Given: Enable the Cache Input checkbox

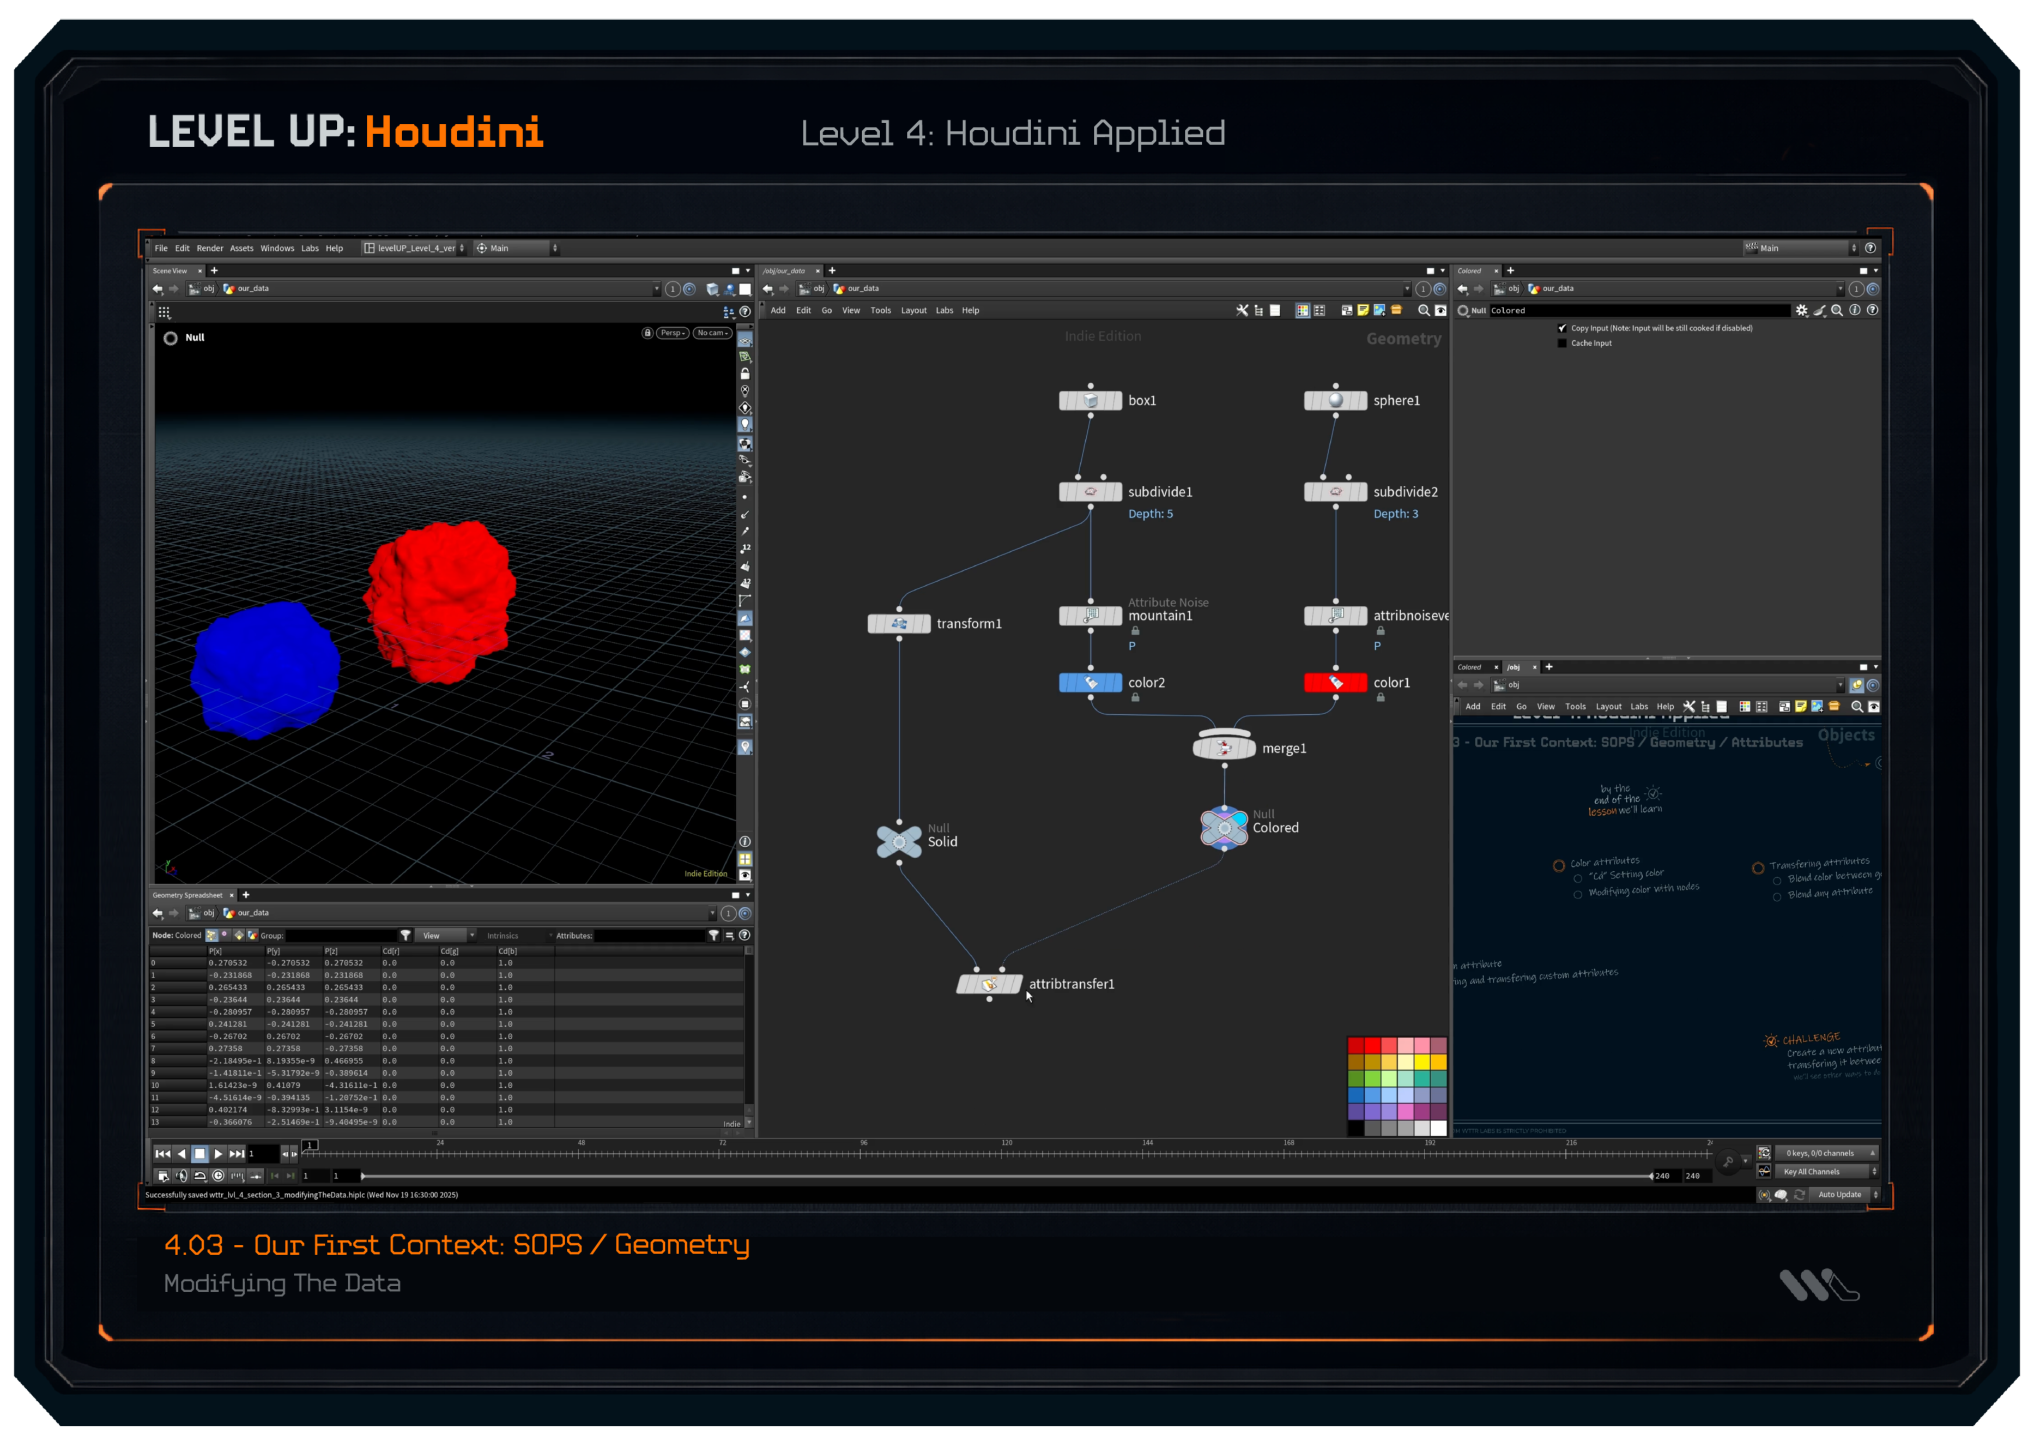Looking at the screenshot, I should click(1562, 343).
